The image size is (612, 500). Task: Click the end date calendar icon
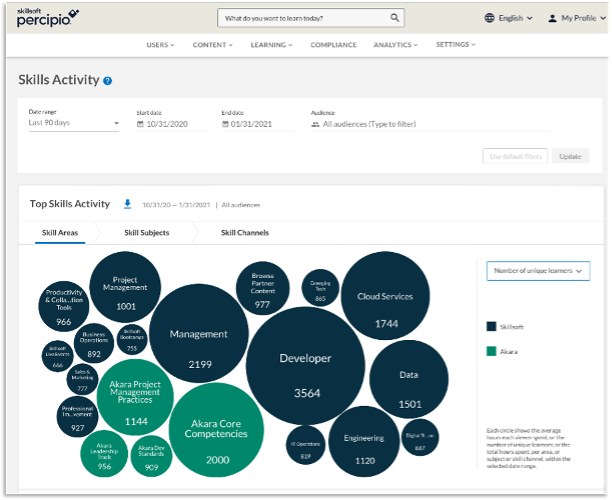click(225, 124)
